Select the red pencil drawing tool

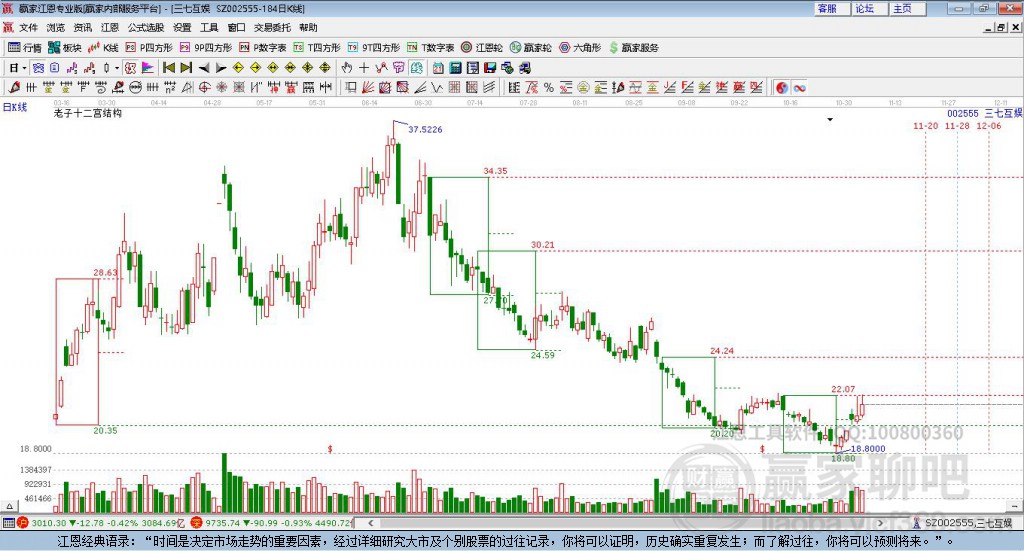click(x=14, y=87)
